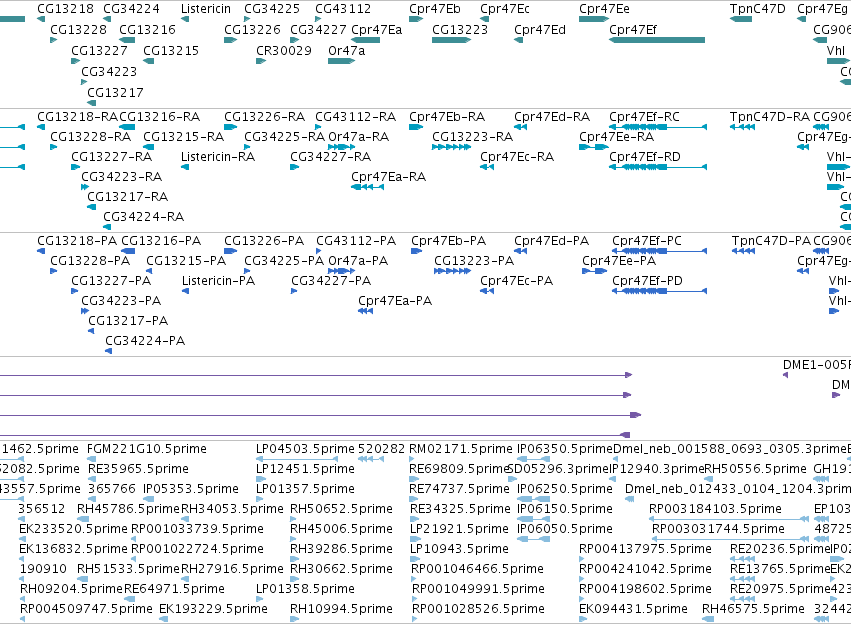Screen dimensions: 851x624
Task: Click the LP04503.5prime EST label
Action: coord(305,449)
